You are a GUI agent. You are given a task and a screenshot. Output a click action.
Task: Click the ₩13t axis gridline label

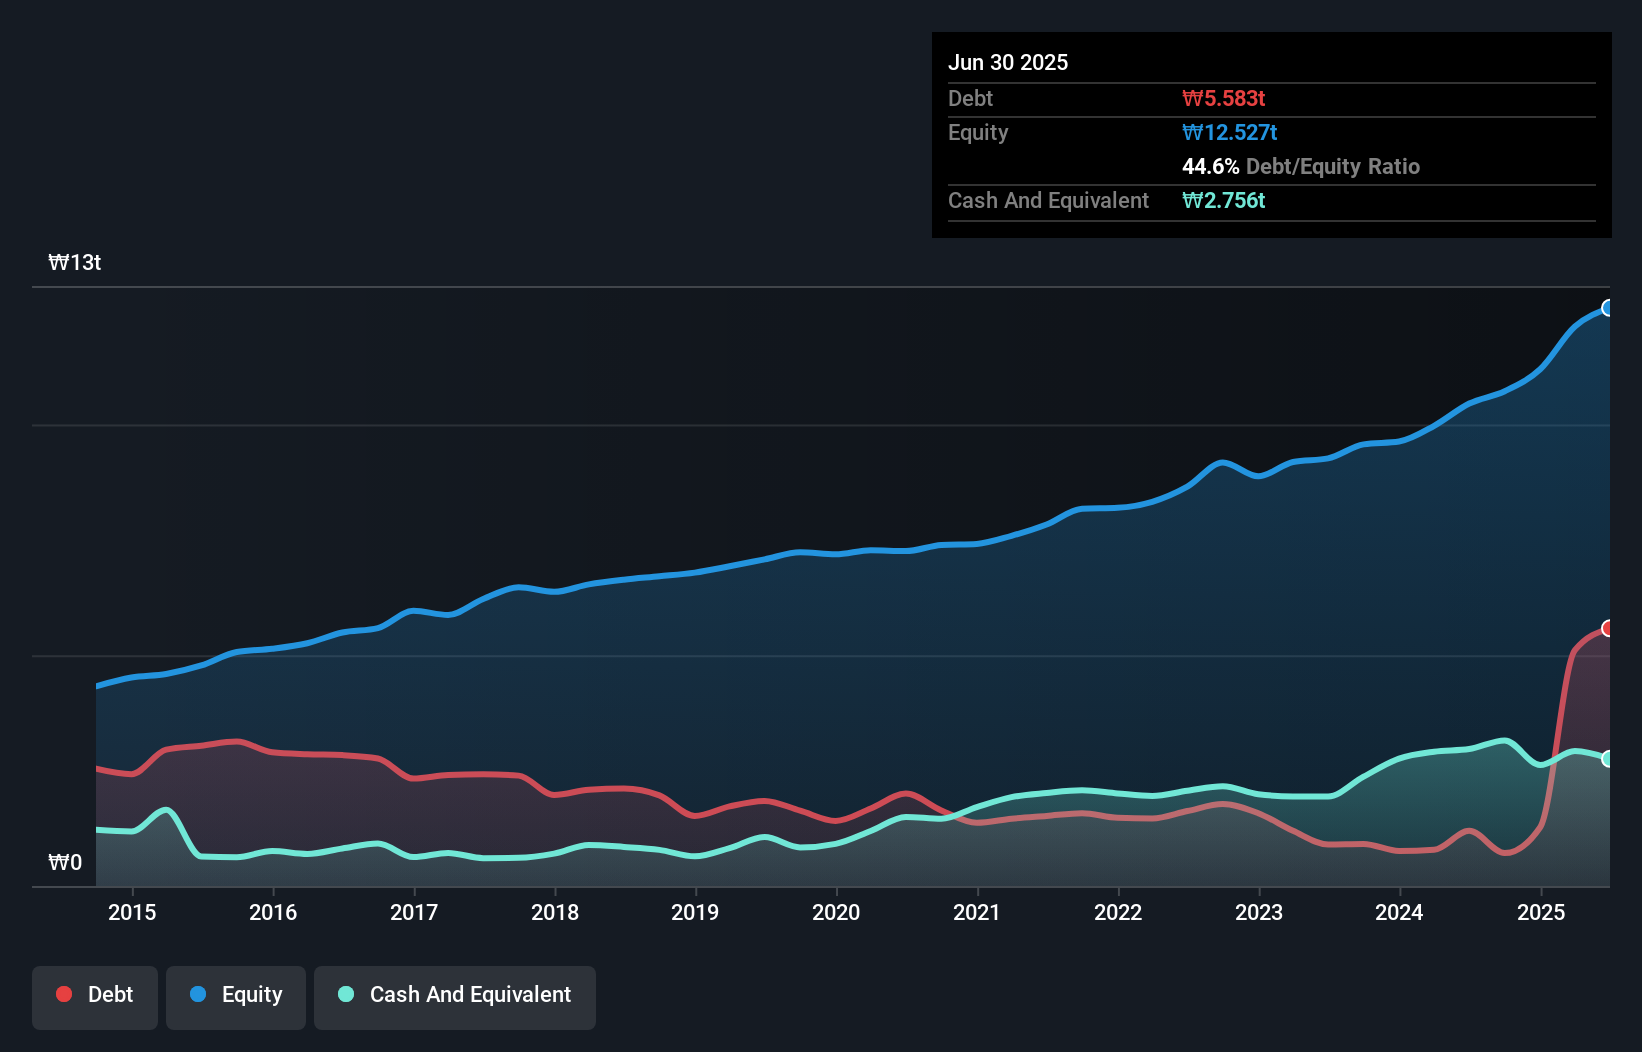click(x=75, y=261)
